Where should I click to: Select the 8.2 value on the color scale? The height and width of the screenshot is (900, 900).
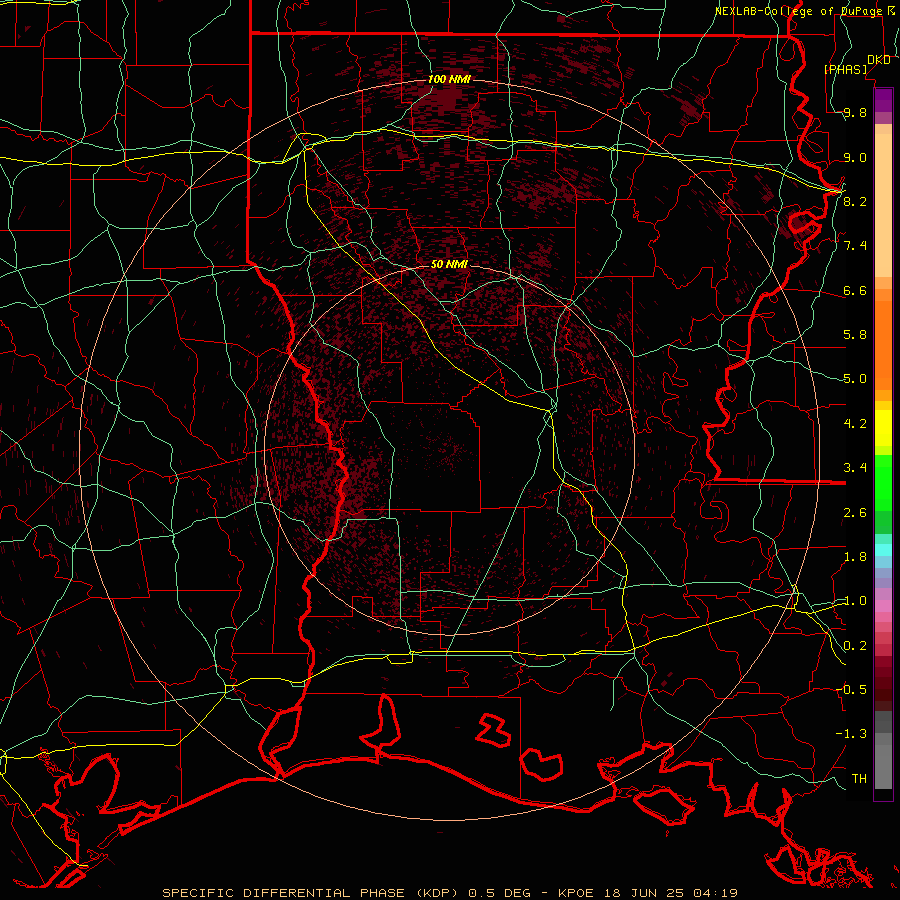coord(855,201)
